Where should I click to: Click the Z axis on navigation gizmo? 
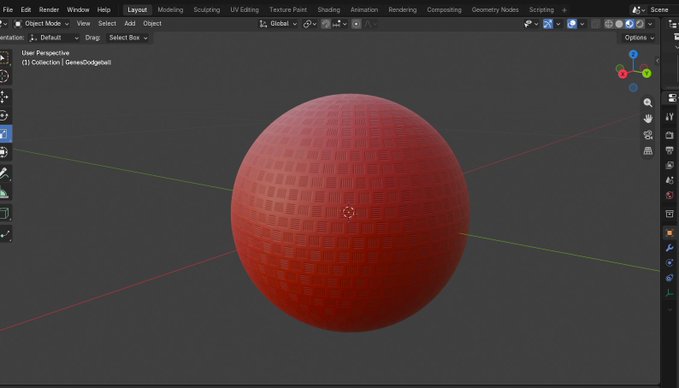click(634, 55)
